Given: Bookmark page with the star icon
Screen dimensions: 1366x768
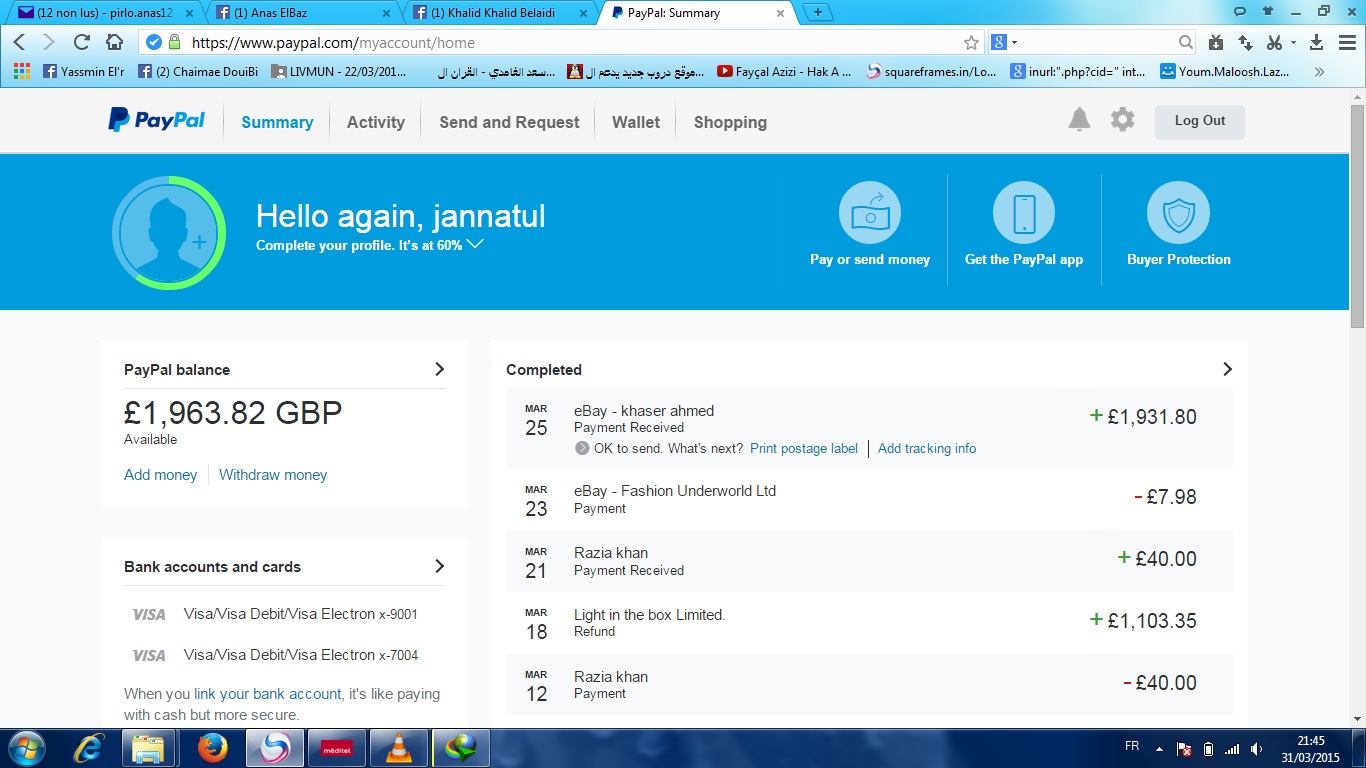Looking at the screenshot, I should click(x=971, y=43).
